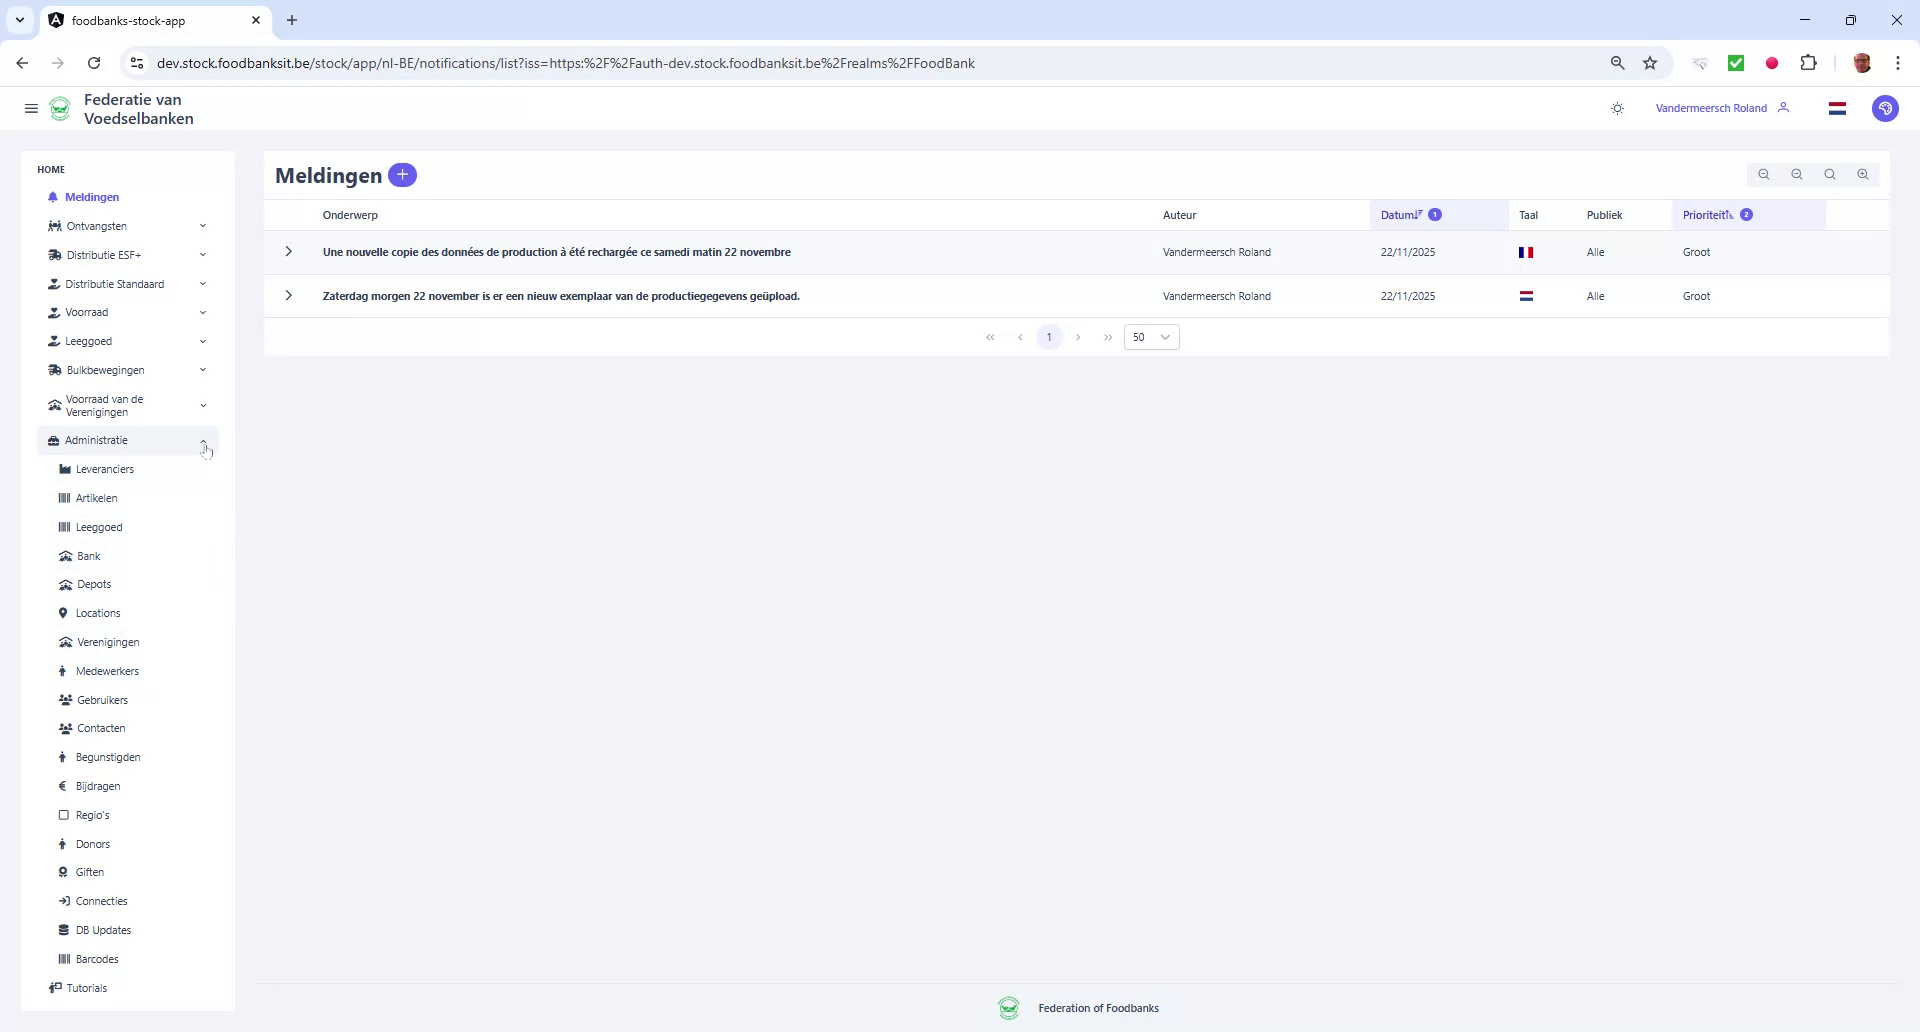The width and height of the screenshot is (1920, 1032).
Task: Toggle the Prioriteit column sort
Action: [x=1706, y=214]
